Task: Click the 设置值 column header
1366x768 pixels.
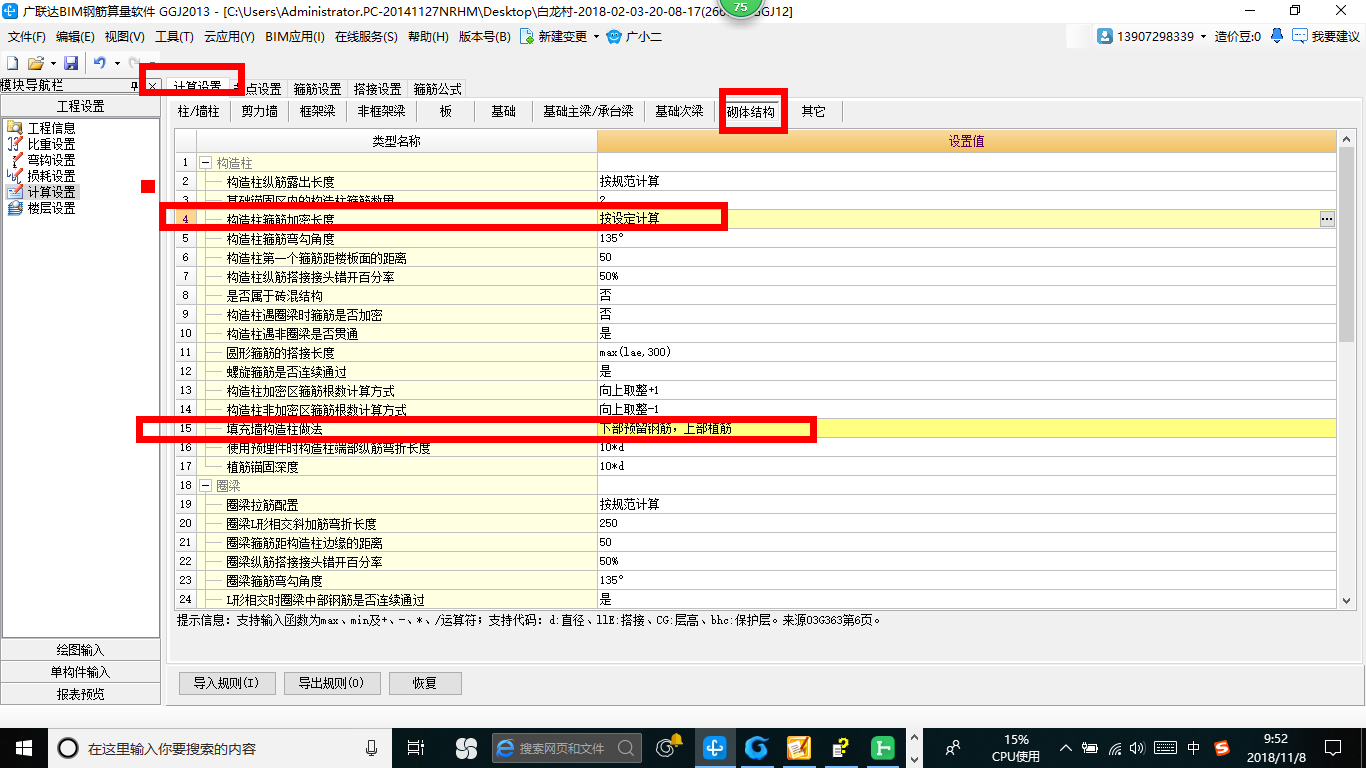Action: click(x=966, y=141)
